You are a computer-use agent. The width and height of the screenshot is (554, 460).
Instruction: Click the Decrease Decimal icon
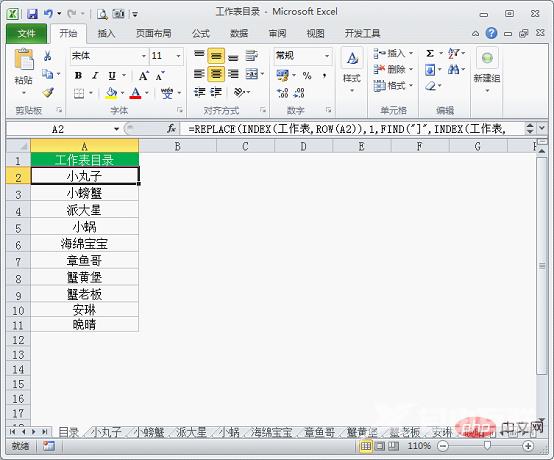pyautogui.click(x=299, y=93)
